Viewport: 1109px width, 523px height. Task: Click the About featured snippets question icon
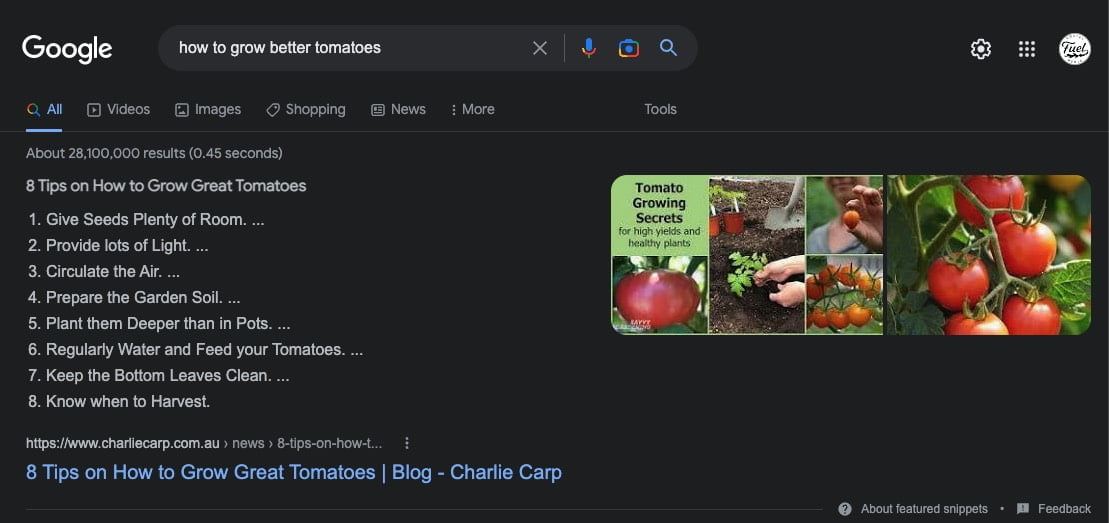[x=844, y=509]
